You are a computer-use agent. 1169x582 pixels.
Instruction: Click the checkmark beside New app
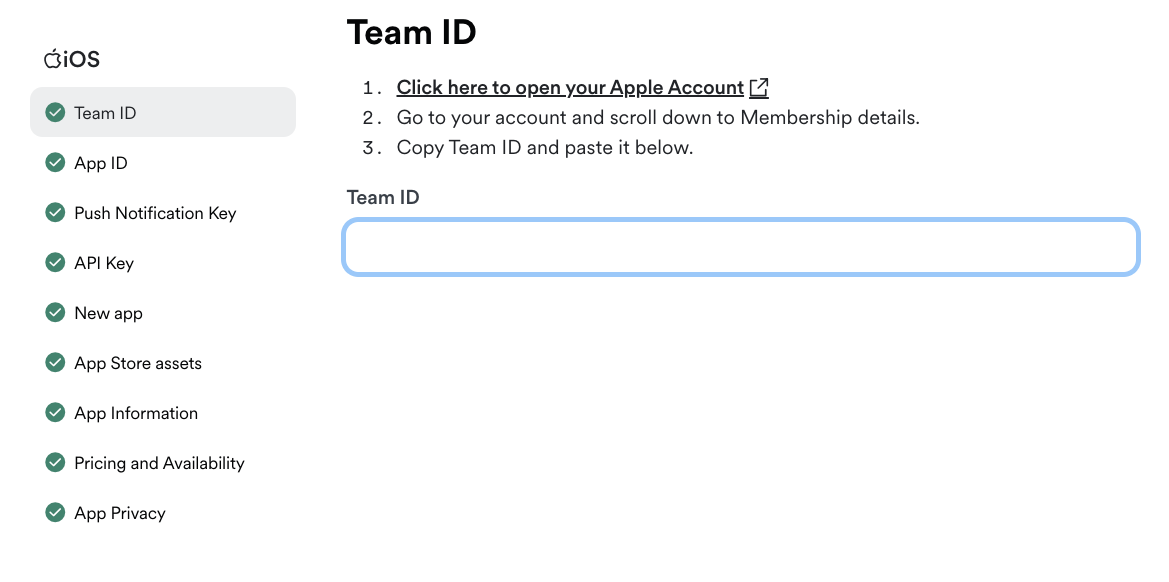pyautogui.click(x=55, y=312)
